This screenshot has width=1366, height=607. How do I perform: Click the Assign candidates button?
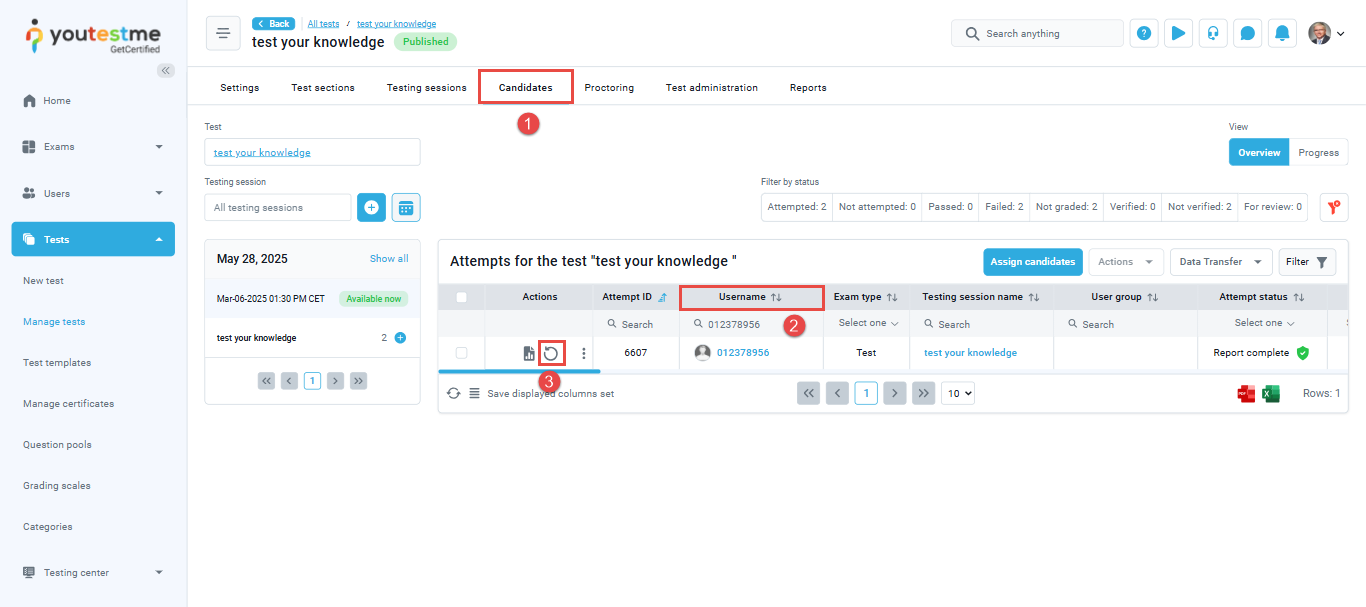(x=1032, y=262)
